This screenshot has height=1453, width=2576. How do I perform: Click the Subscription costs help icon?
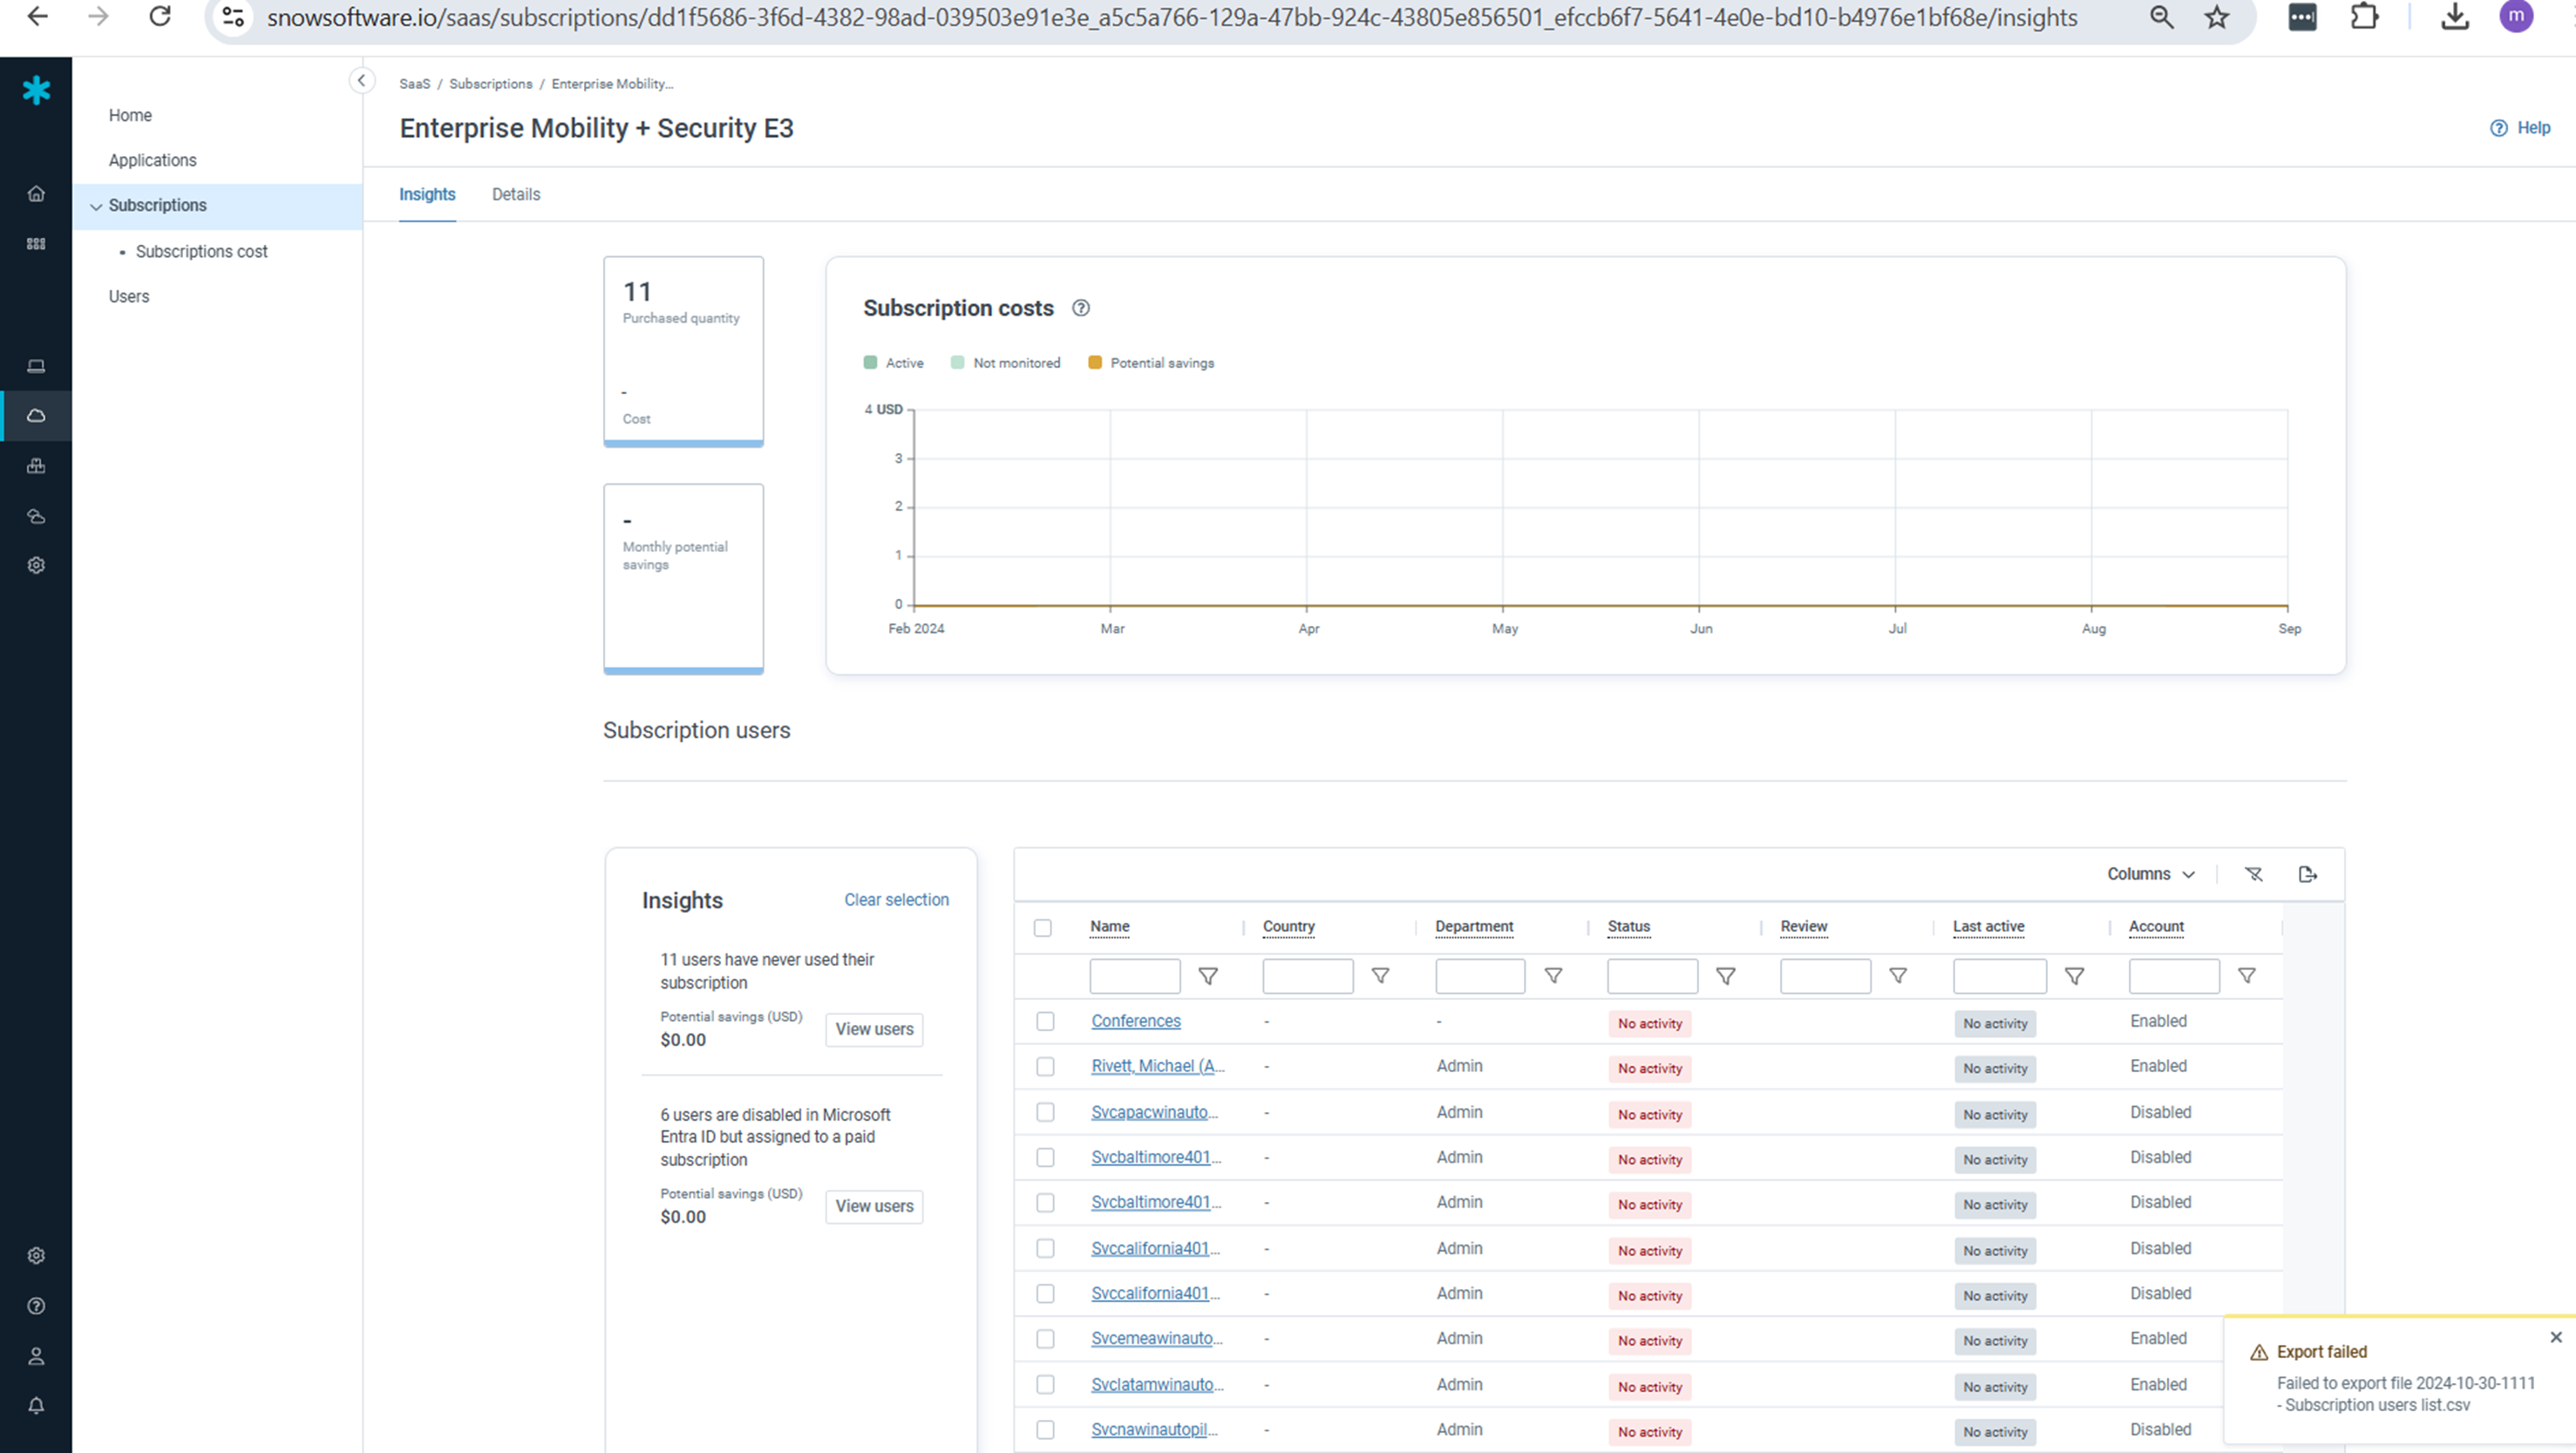pyautogui.click(x=1081, y=308)
